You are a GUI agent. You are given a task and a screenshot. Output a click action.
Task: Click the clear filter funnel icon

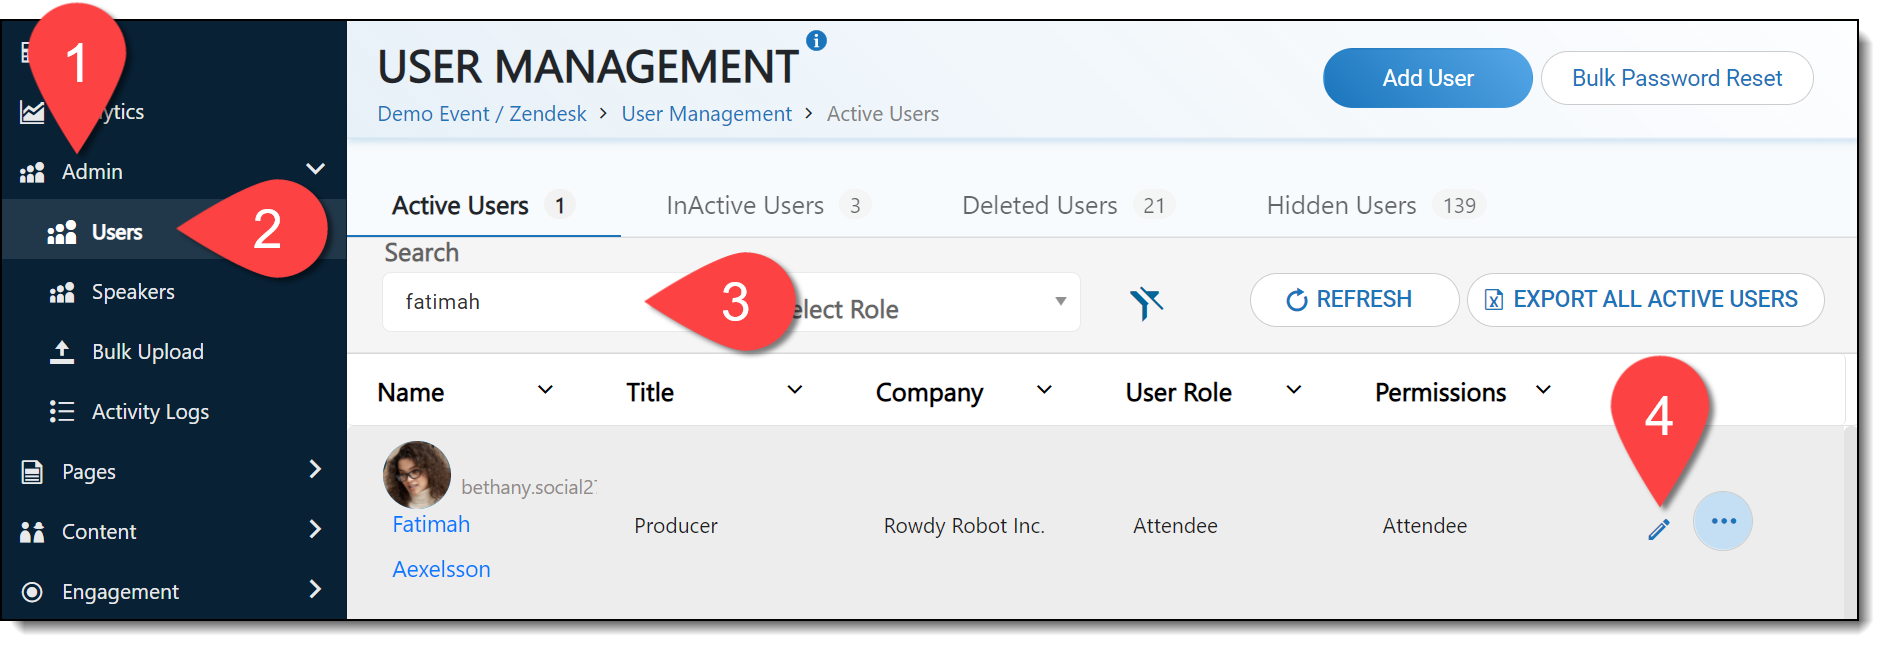point(1146,302)
